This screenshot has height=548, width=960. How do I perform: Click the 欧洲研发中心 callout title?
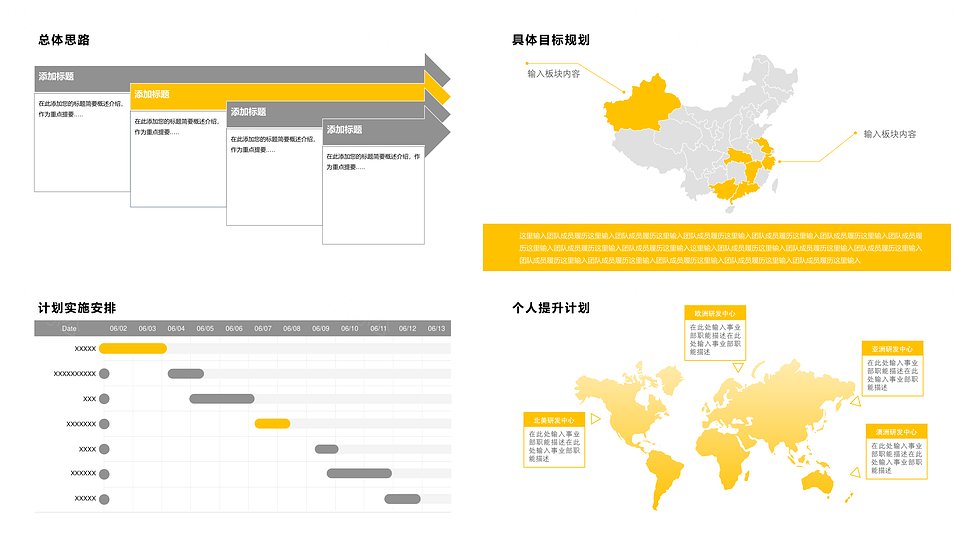pos(715,313)
